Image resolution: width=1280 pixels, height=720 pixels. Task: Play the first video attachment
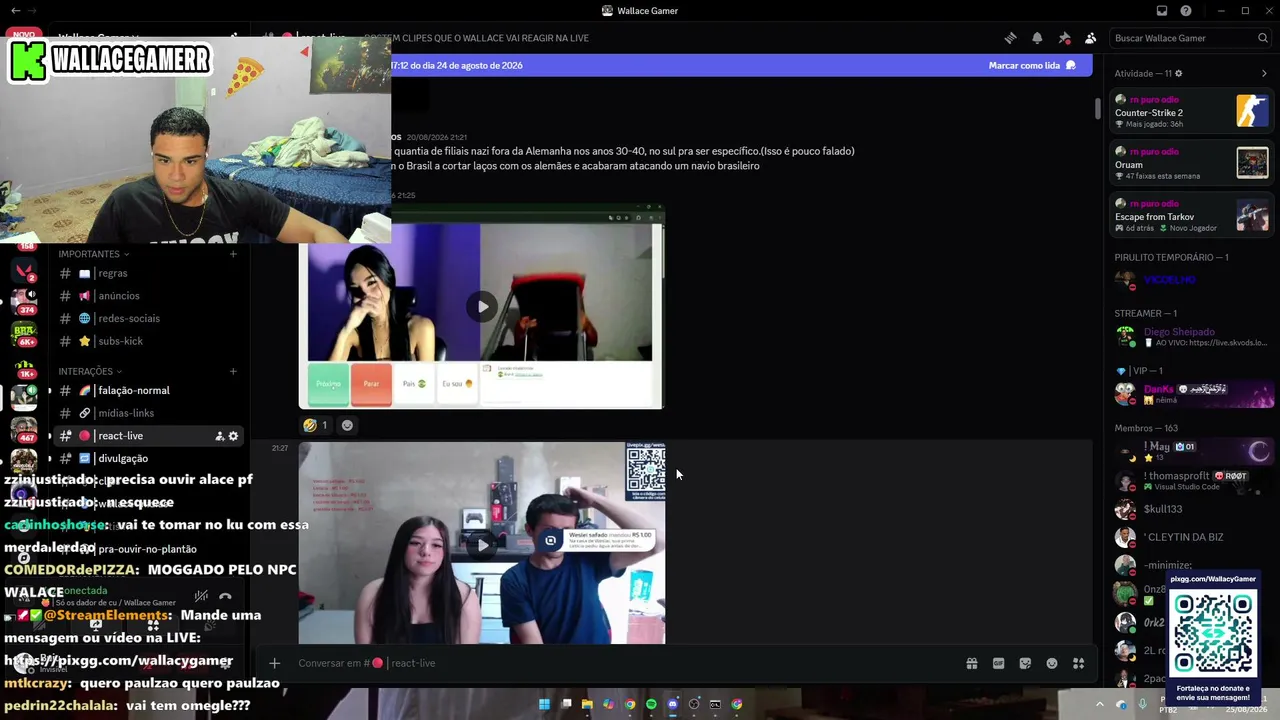482,306
